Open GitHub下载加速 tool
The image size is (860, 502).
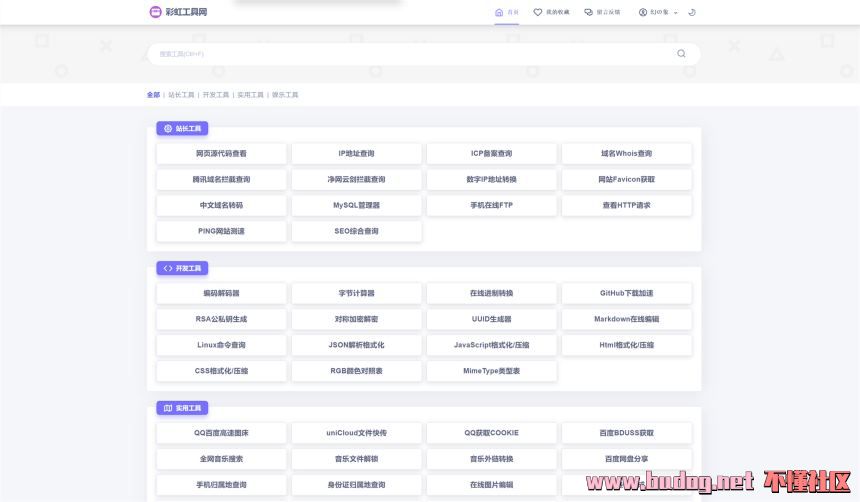click(626, 293)
